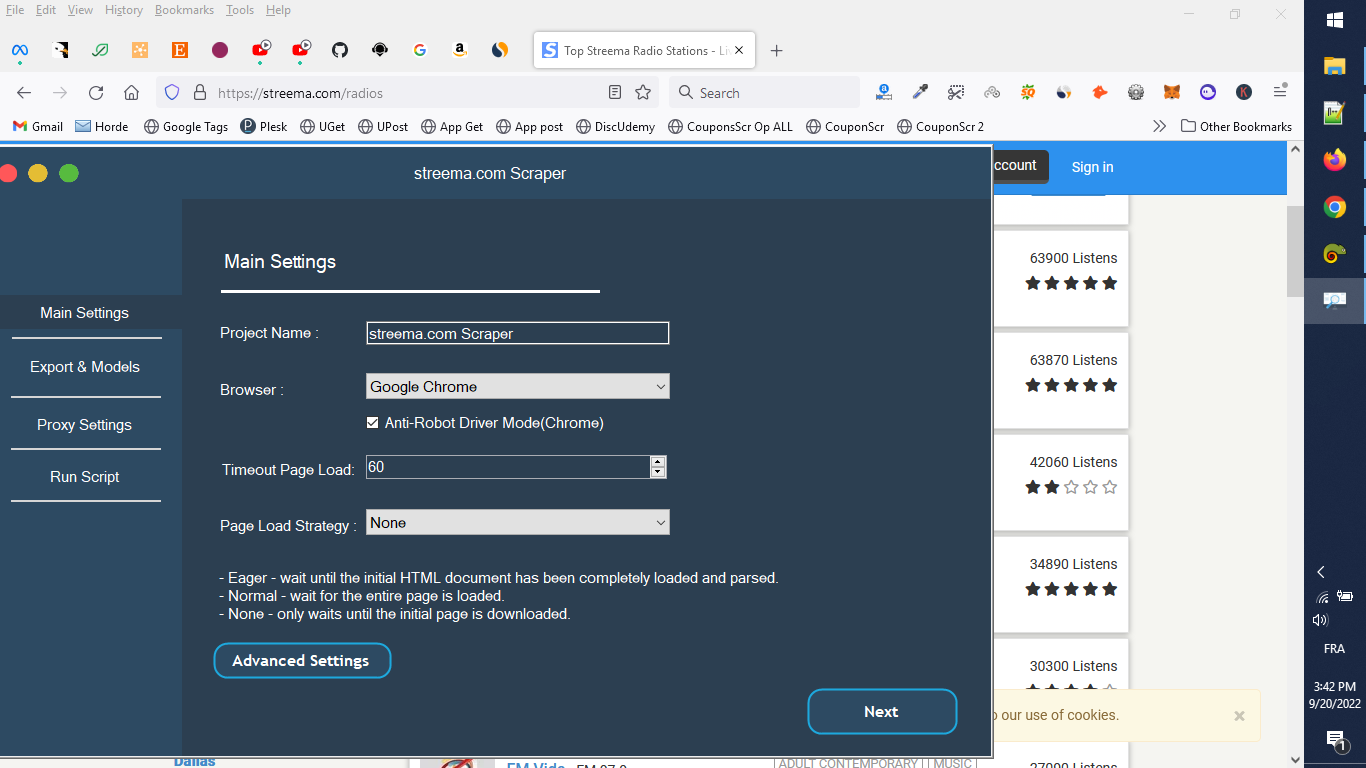The image size is (1366, 768).
Task: Click the Advanced Settings button
Action: click(302, 661)
